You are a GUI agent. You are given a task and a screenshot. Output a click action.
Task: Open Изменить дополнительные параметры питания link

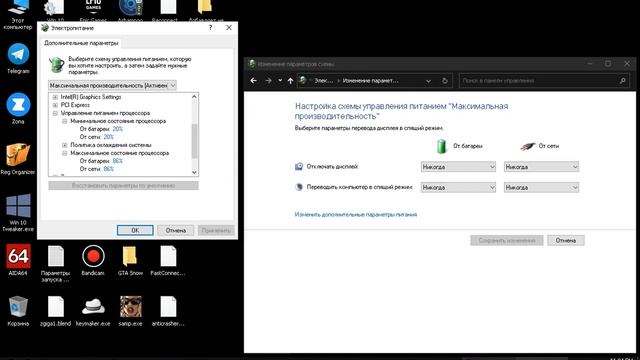click(356, 214)
